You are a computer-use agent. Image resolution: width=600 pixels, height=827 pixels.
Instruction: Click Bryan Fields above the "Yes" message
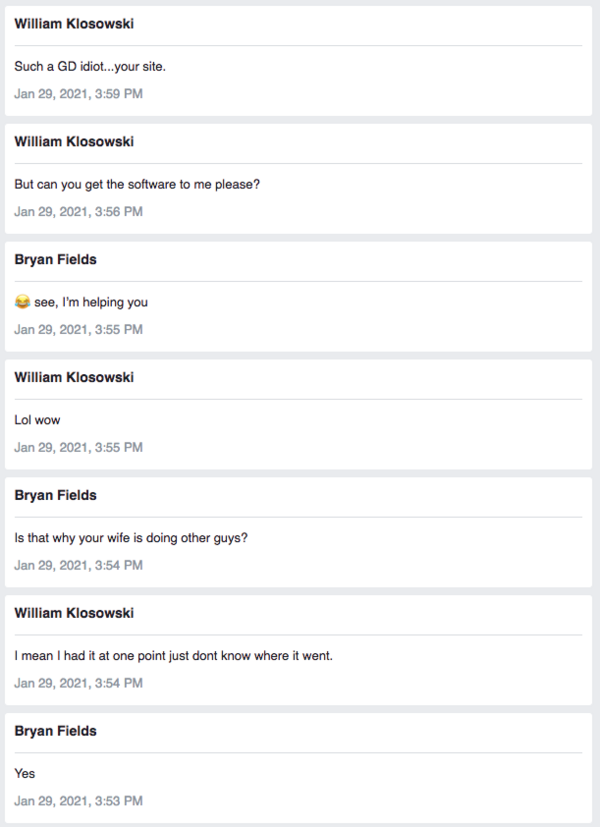56,732
